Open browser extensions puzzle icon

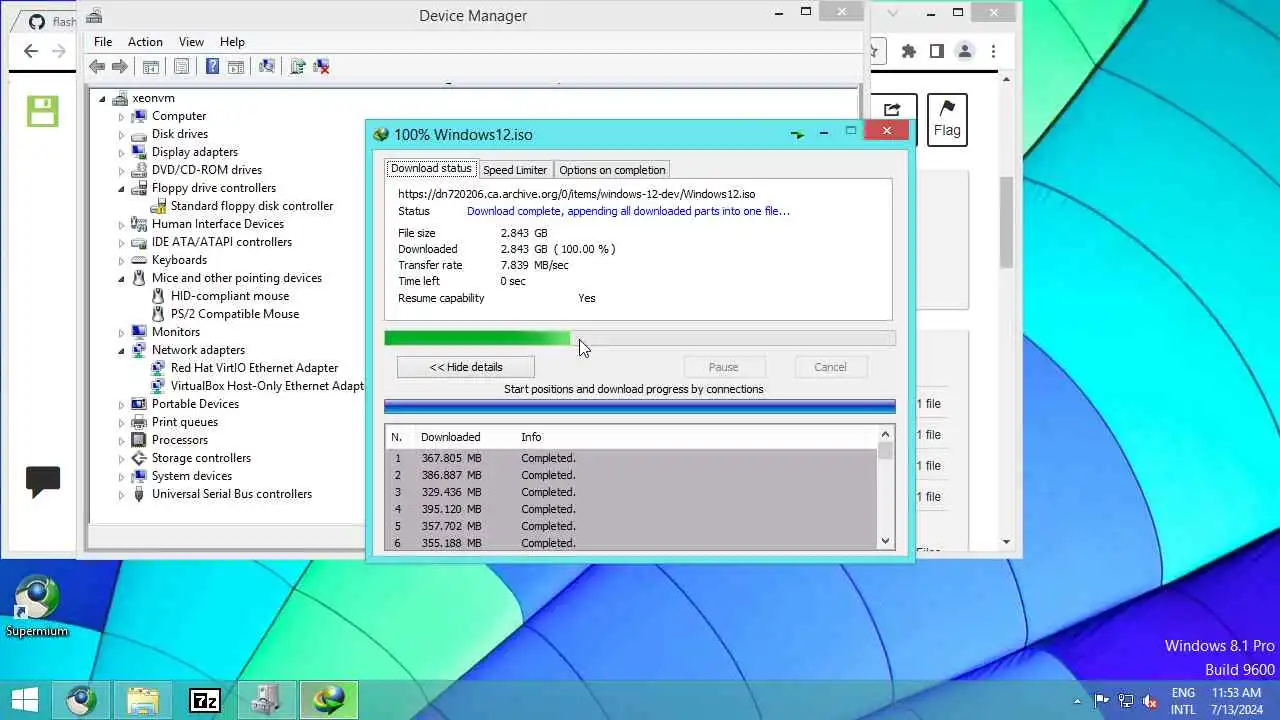click(908, 51)
